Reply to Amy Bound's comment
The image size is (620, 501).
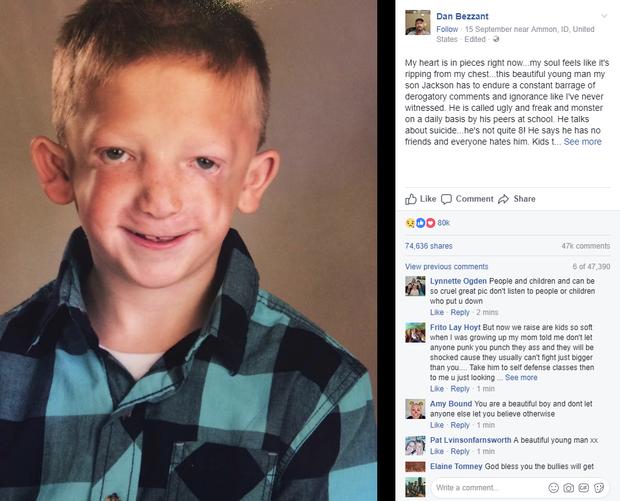460,425
